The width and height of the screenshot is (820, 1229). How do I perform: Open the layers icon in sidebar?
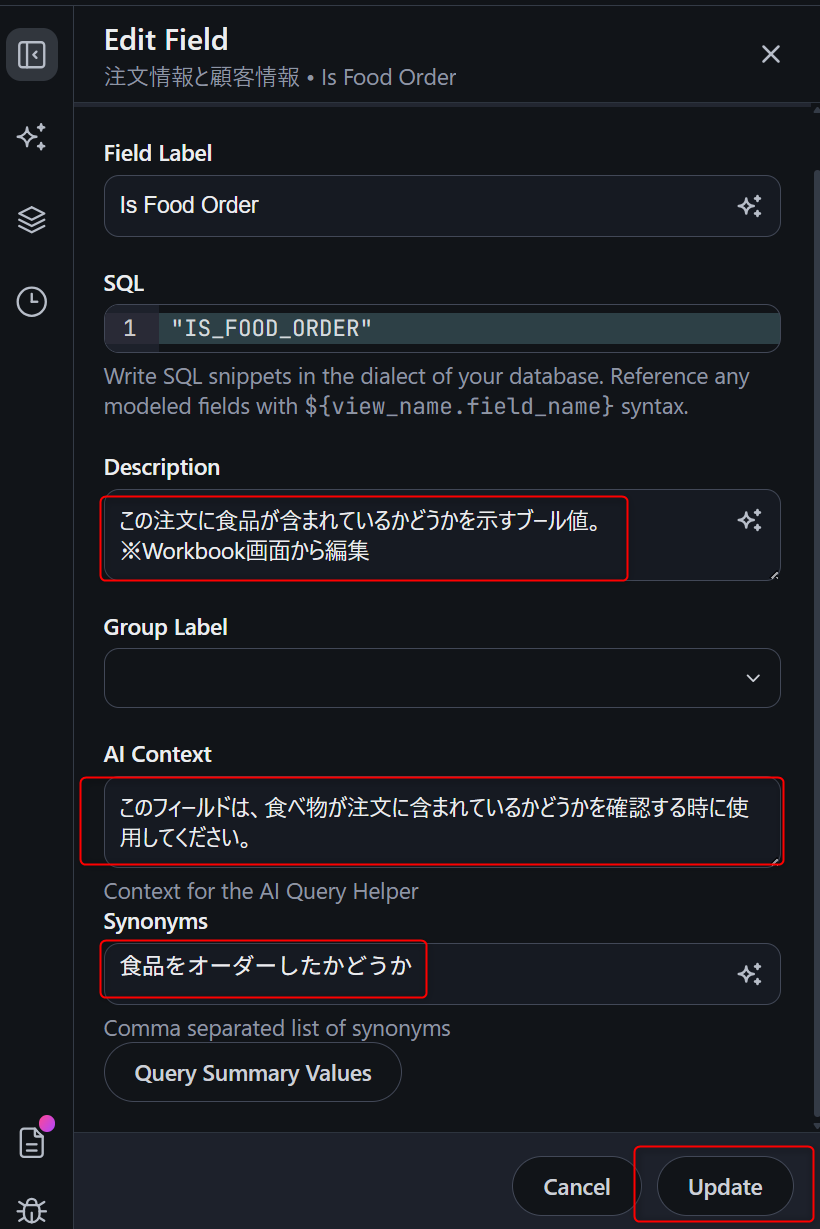pyautogui.click(x=32, y=219)
